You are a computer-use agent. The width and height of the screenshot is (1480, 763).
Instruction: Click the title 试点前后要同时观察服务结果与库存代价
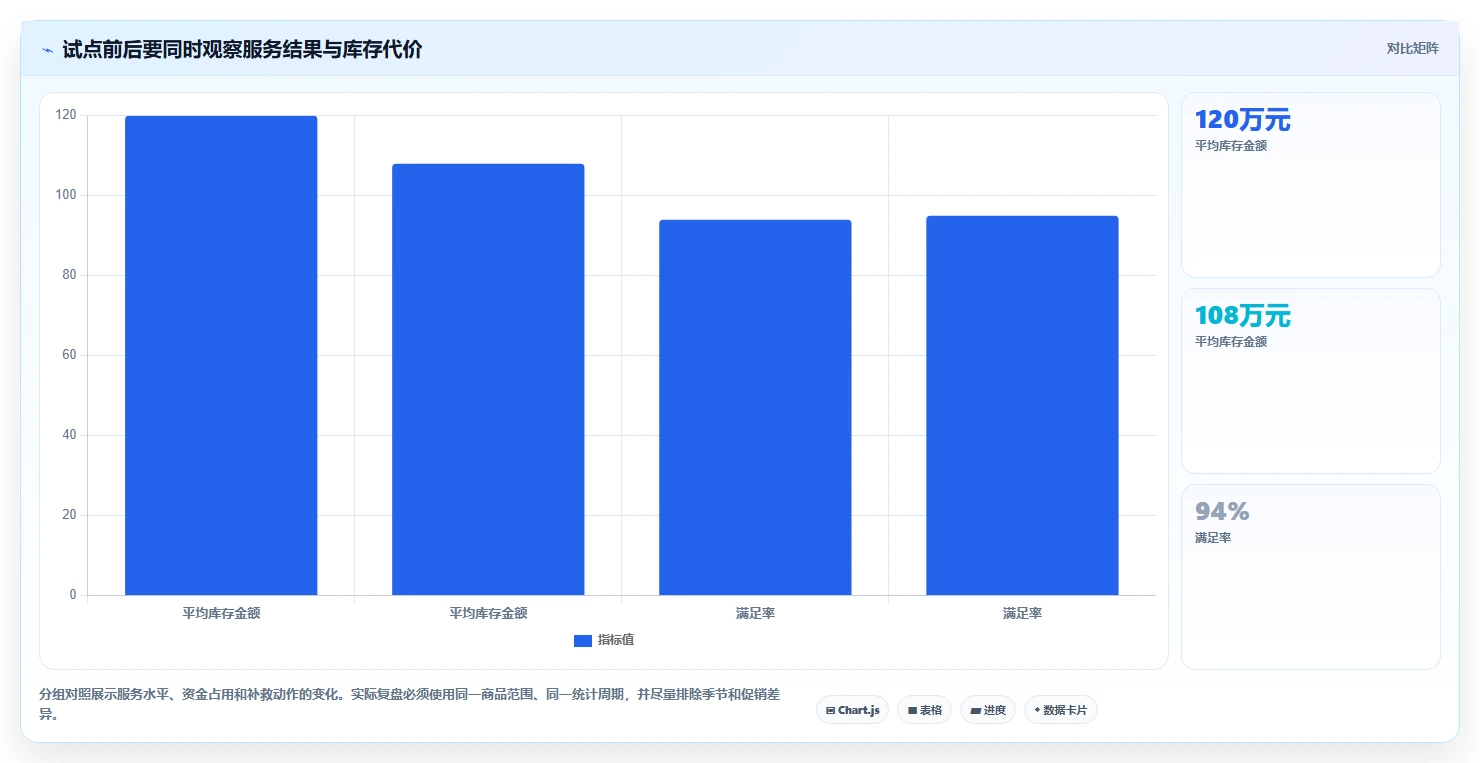(x=242, y=49)
